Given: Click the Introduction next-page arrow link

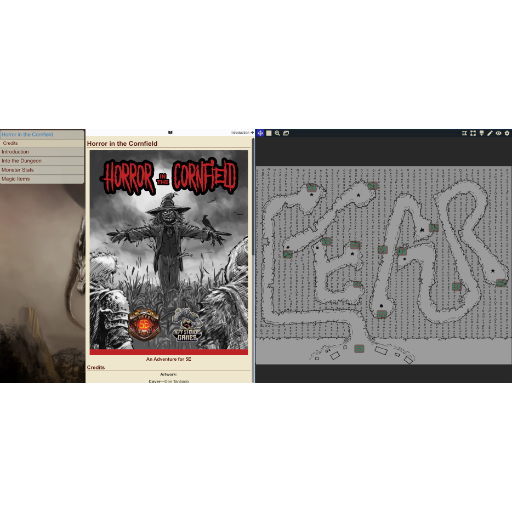Looking at the screenshot, I should (242, 133).
